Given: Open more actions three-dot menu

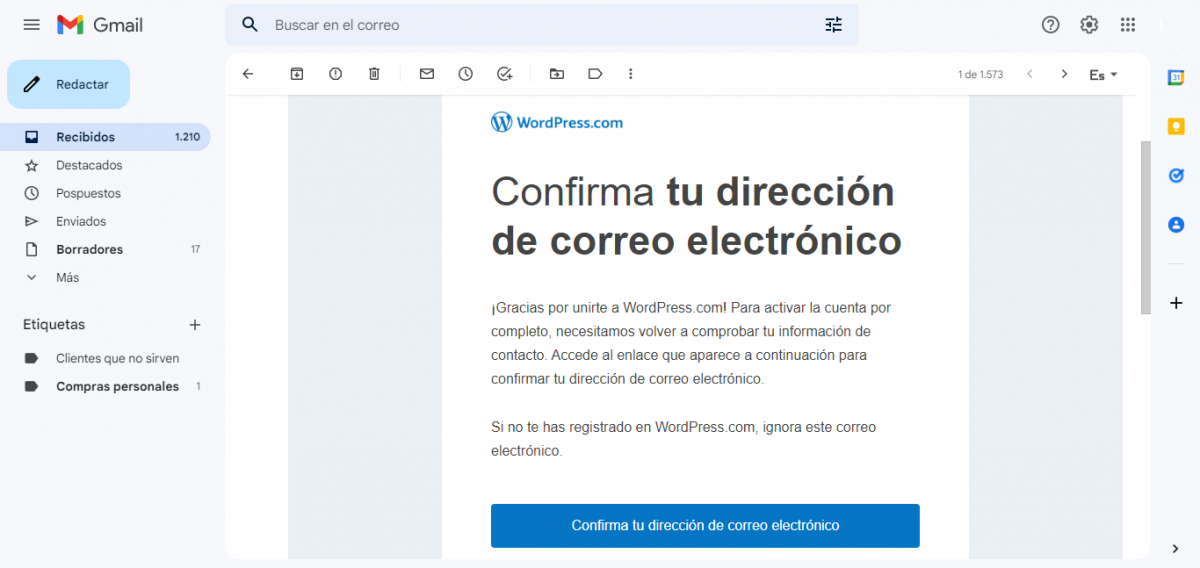Looking at the screenshot, I should tap(630, 74).
